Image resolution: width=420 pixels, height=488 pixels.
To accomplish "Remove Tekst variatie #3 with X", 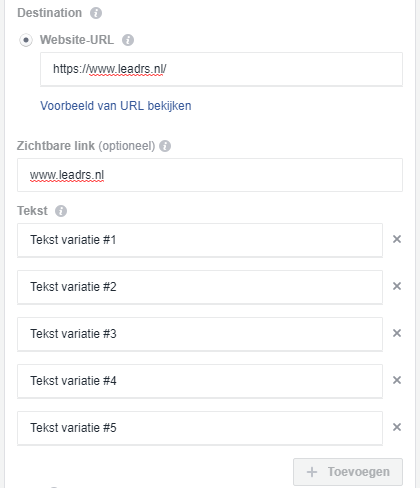I will [x=397, y=333].
